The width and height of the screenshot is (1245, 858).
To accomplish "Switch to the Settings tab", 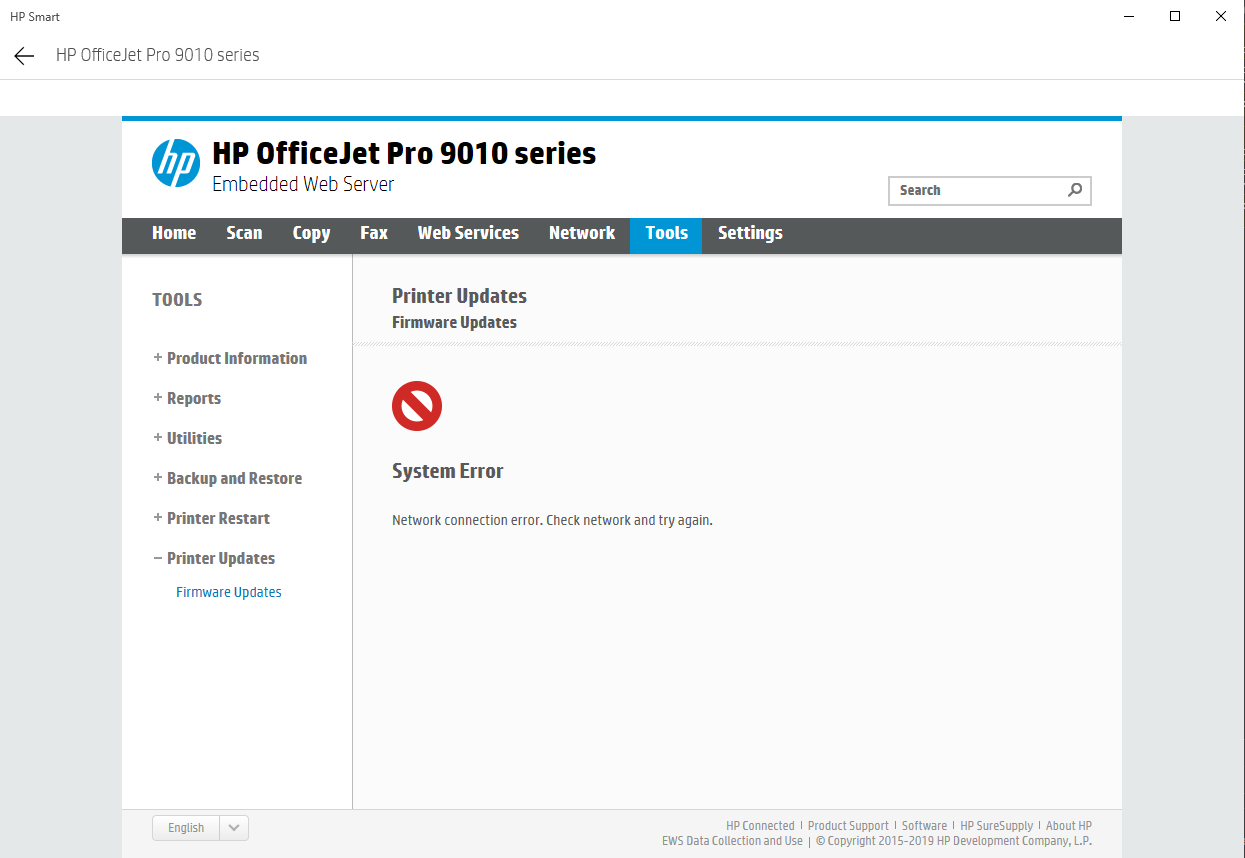I will (x=750, y=233).
